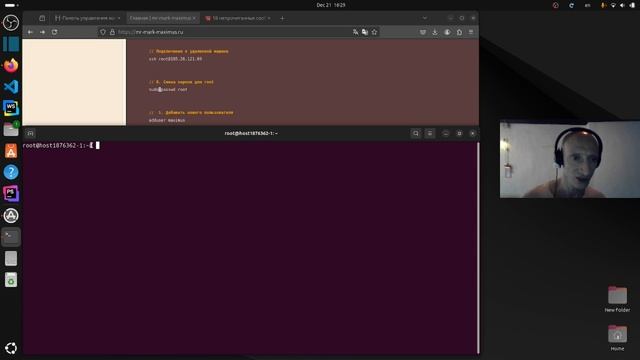Open the Trash icon in the dock
The width and height of the screenshot is (640, 360).
point(11,280)
